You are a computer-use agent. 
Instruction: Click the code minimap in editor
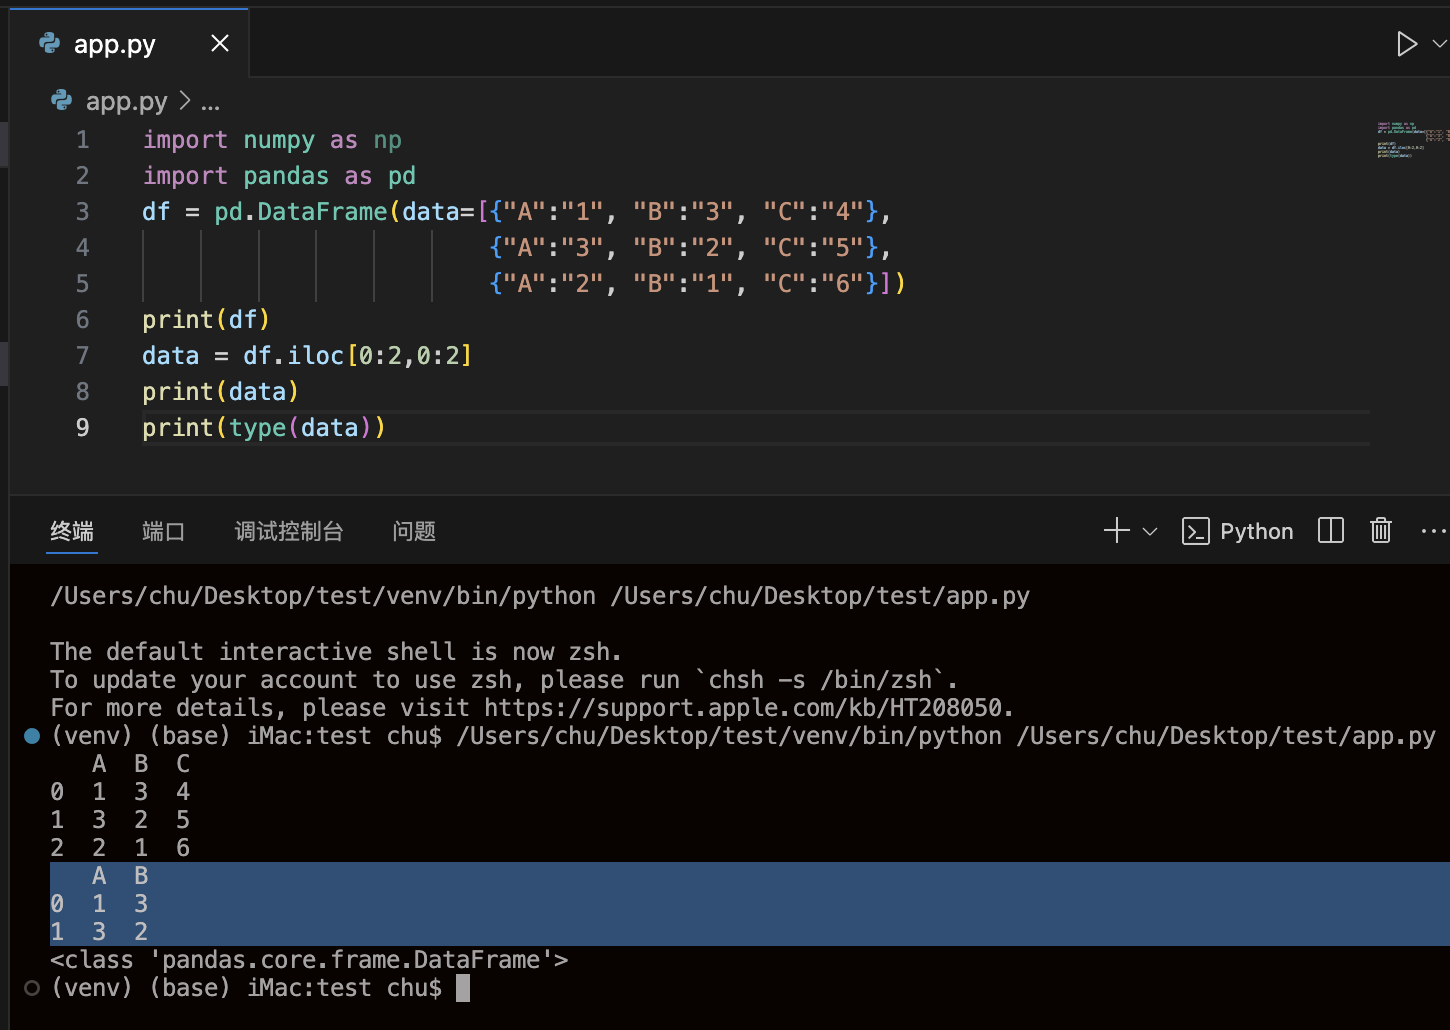coord(1408,140)
